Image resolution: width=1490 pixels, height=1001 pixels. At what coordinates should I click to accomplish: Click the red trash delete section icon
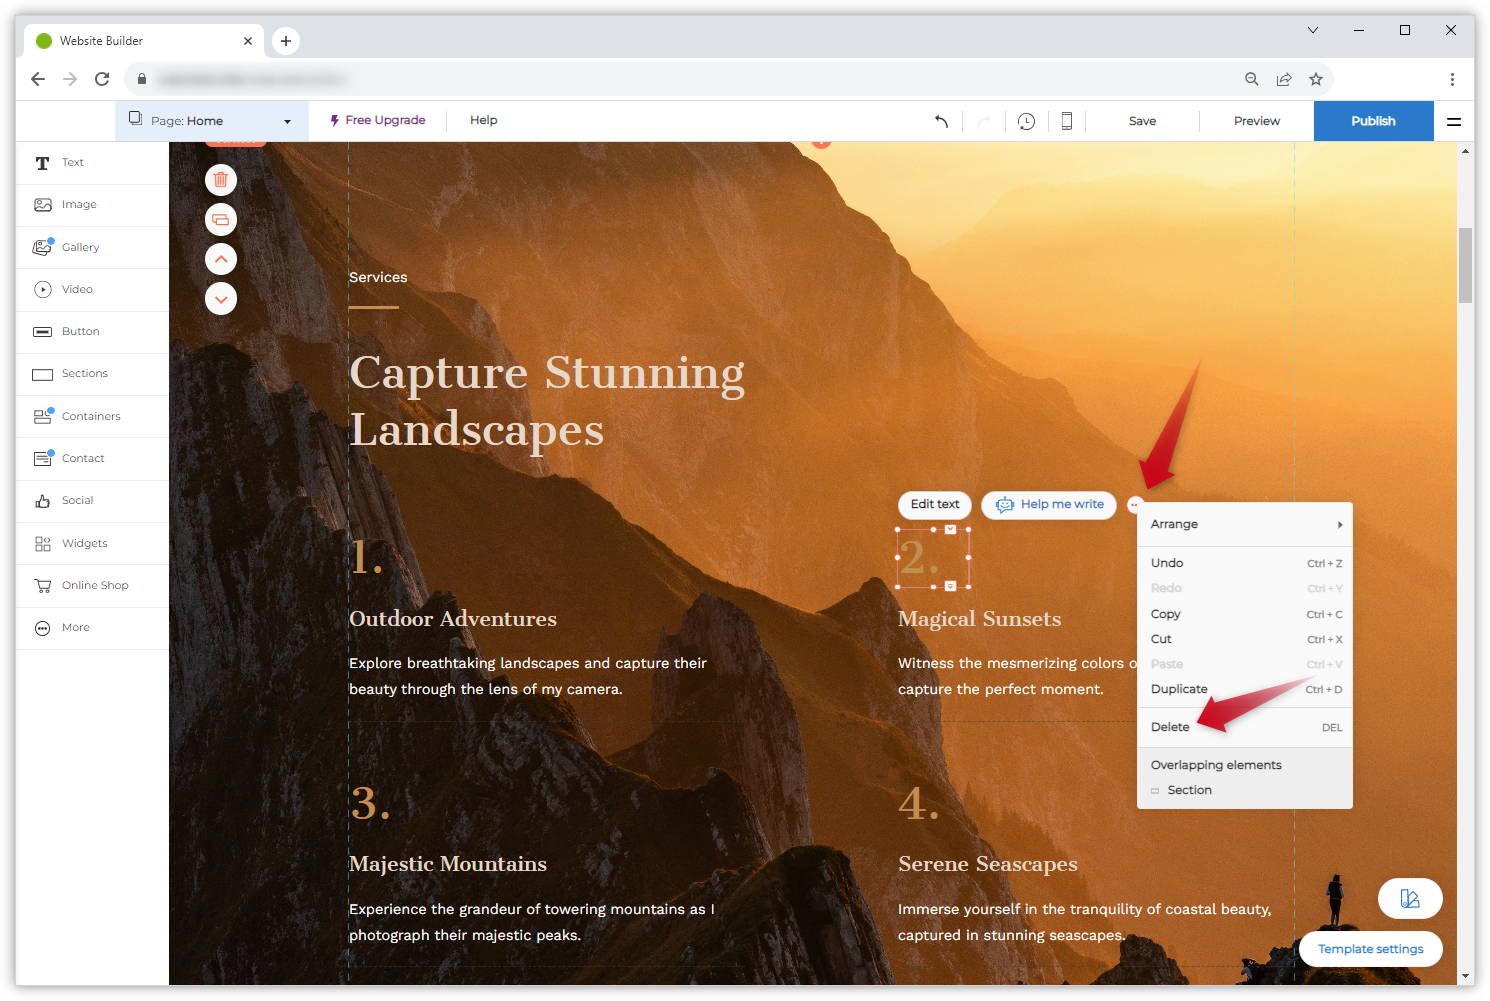click(221, 180)
